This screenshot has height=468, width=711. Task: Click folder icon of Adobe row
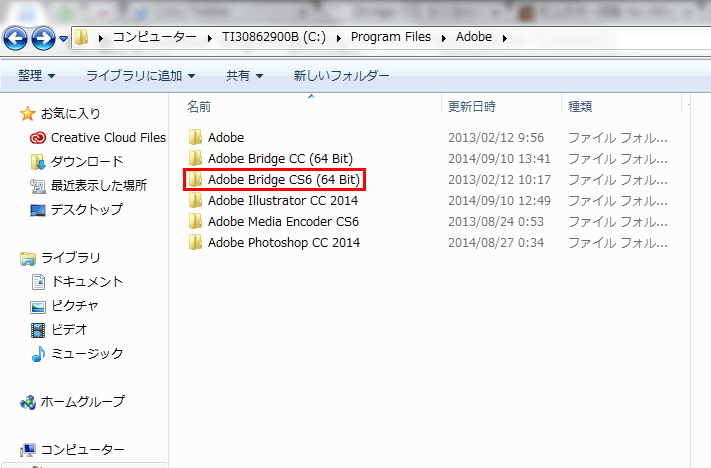point(195,137)
